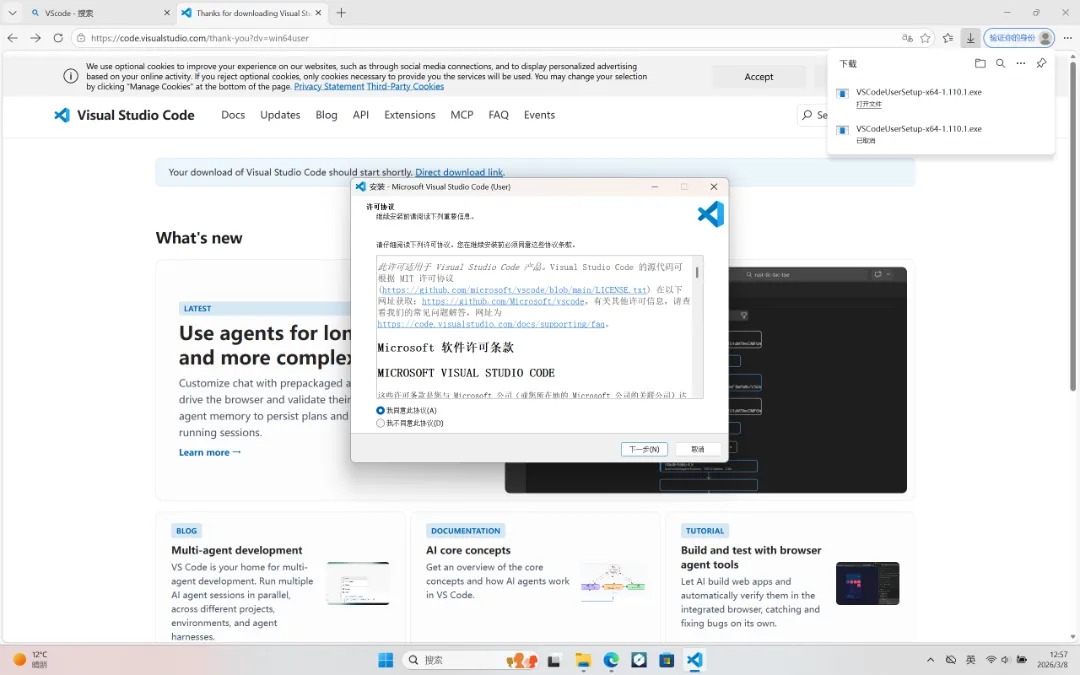The image size is (1080, 675).
Task: Go back with the browser back arrow
Action: coord(12,38)
